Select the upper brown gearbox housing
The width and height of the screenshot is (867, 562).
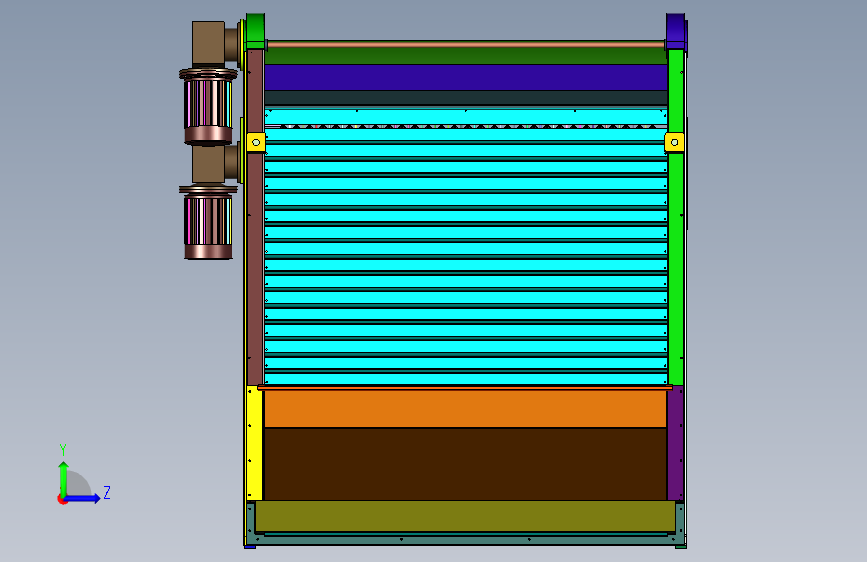point(210,44)
